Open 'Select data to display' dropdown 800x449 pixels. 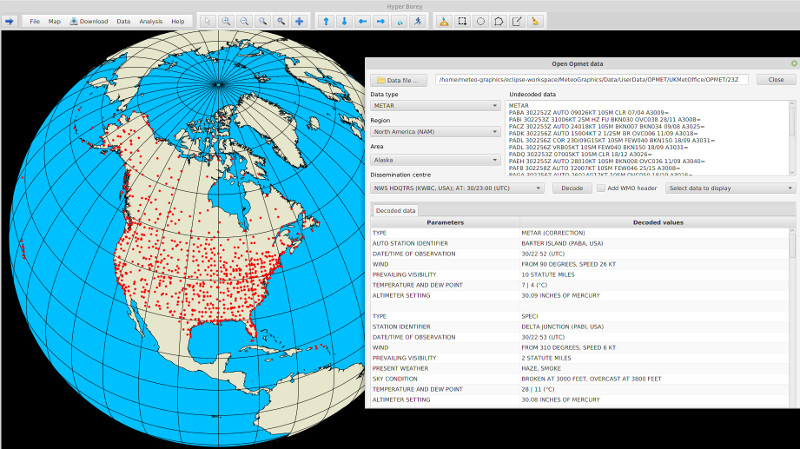(730, 188)
